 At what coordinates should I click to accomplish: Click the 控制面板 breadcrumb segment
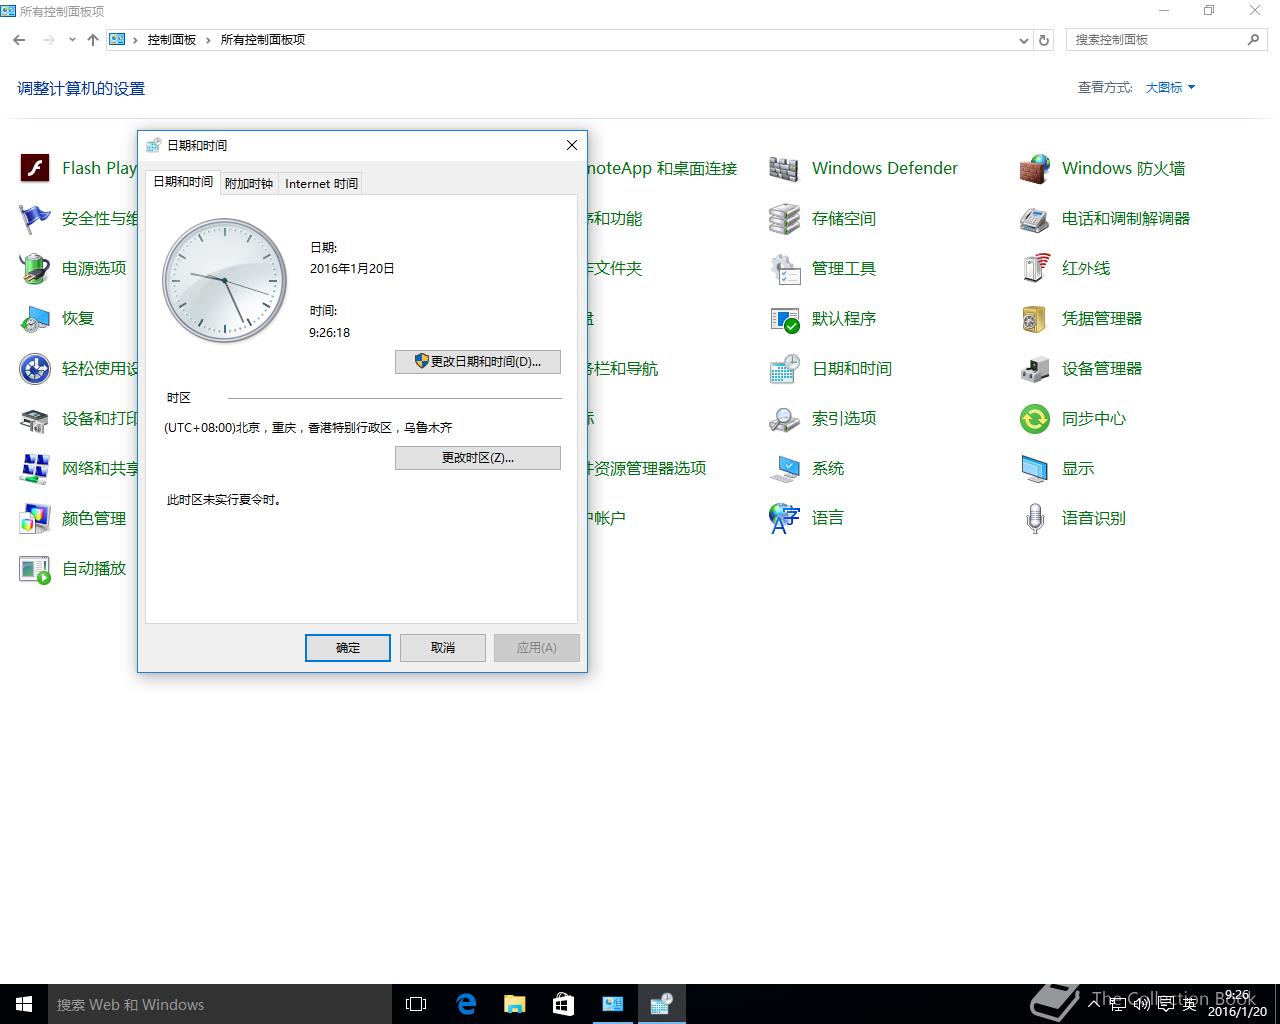point(172,40)
